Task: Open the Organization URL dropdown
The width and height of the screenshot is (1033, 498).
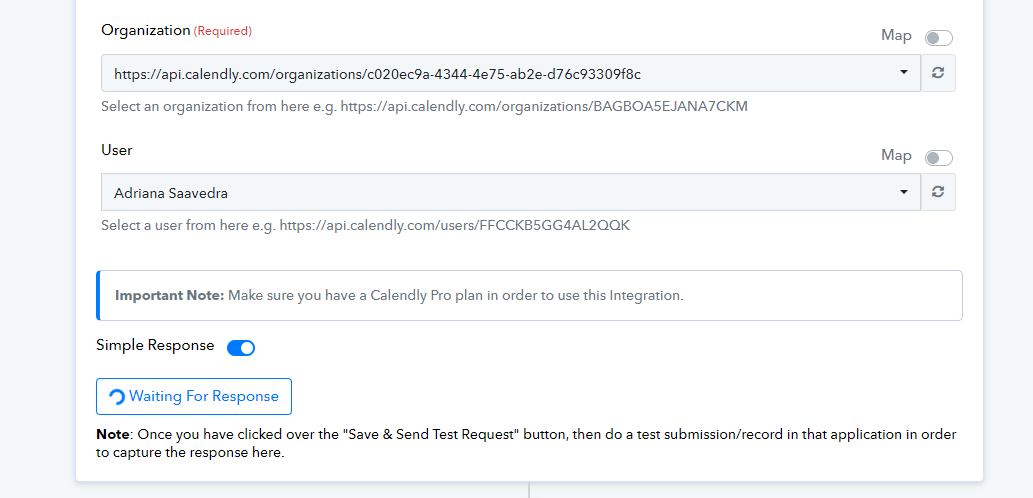Action: [510, 73]
